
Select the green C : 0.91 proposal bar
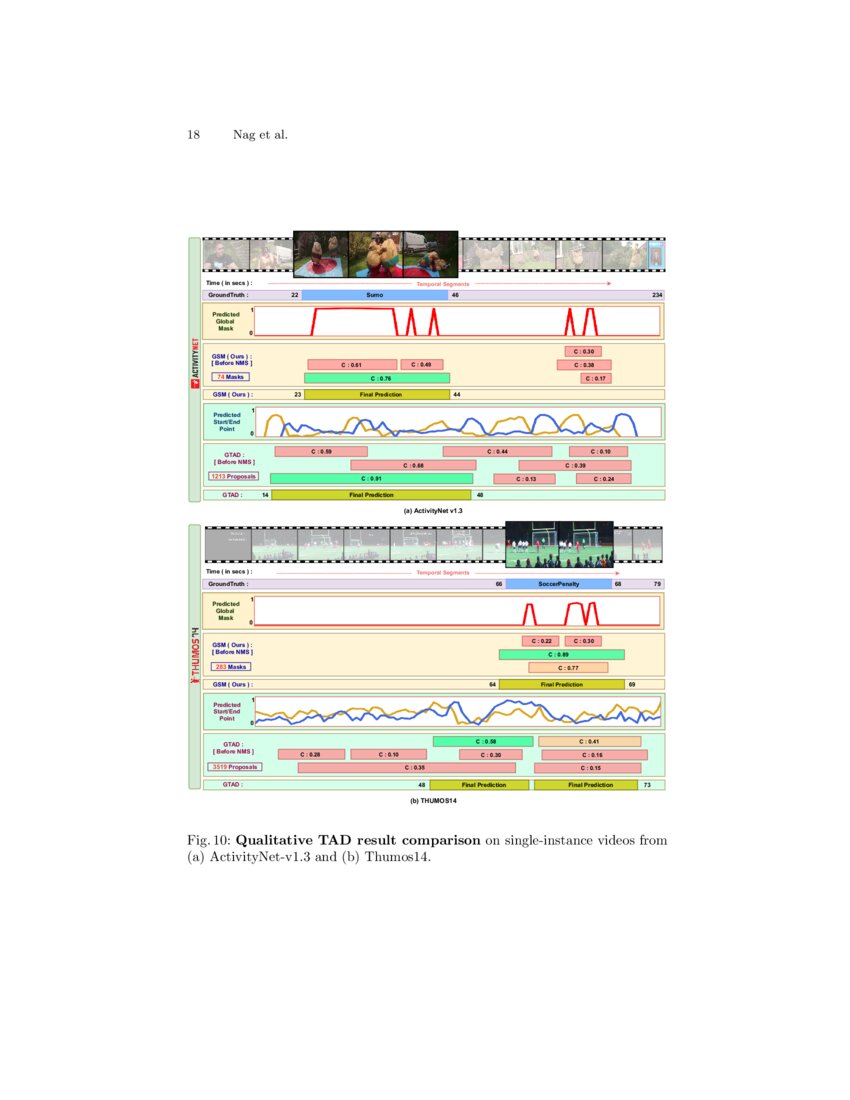coord(370,479)
